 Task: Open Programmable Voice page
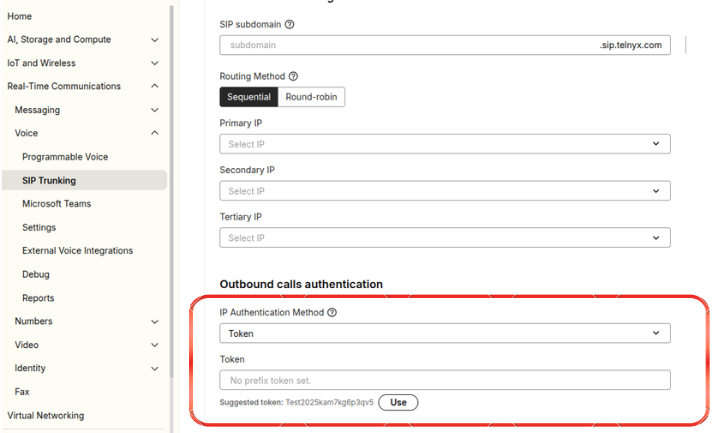[65, 157]
